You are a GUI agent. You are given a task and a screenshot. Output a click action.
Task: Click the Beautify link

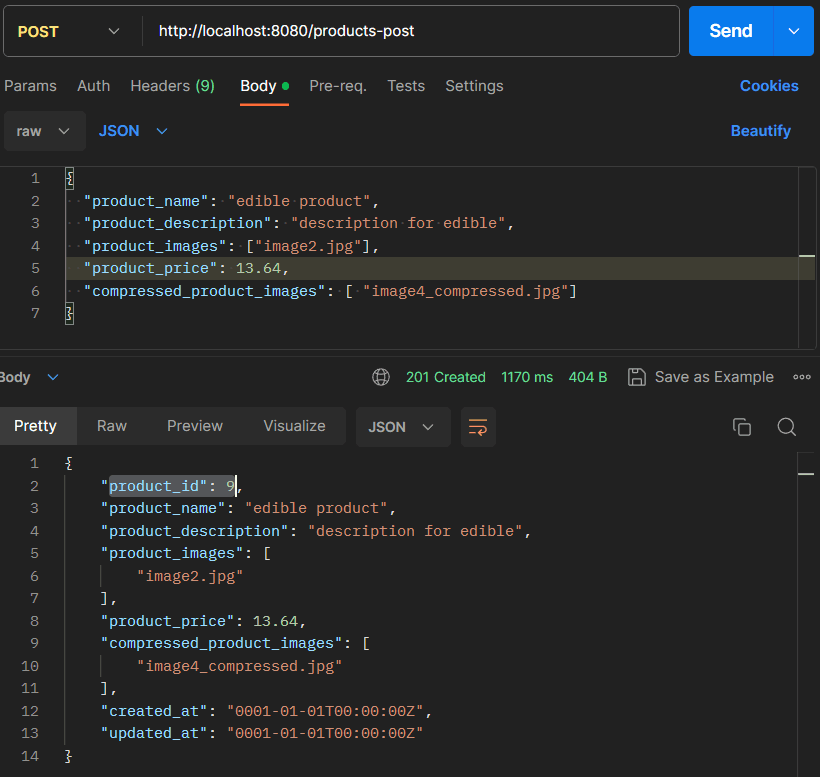(760, 131)
